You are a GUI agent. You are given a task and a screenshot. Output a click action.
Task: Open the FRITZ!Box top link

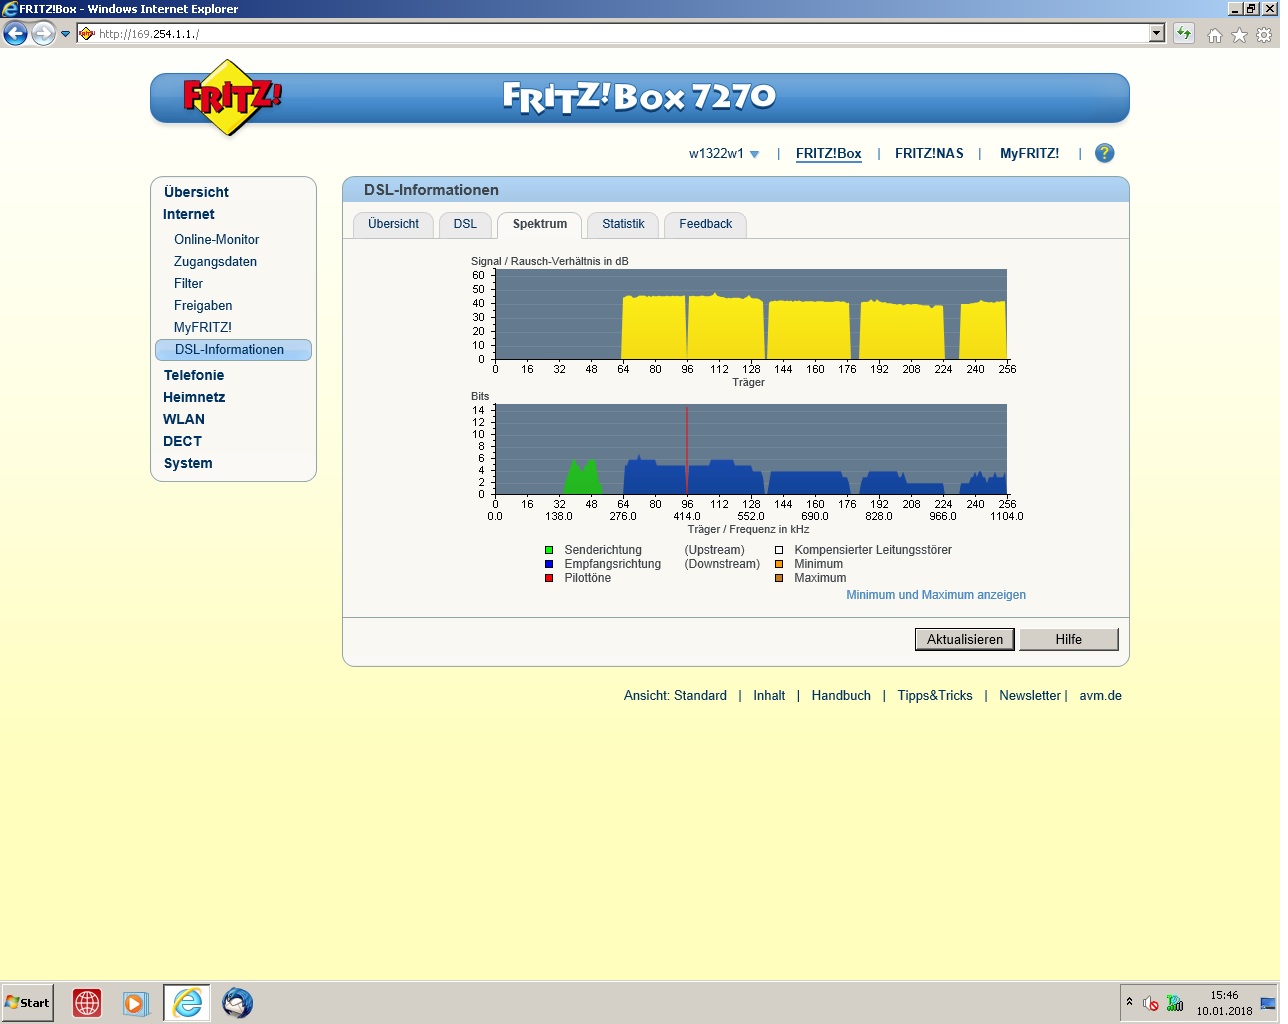(x=829, y=154)
